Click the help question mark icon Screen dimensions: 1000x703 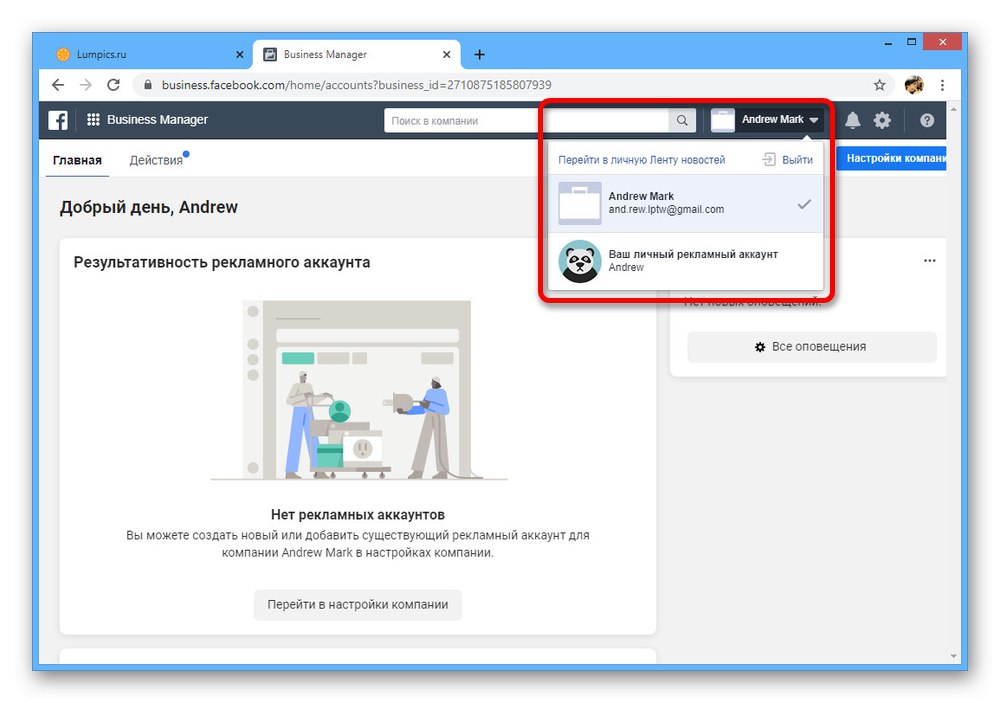(927, 120)
